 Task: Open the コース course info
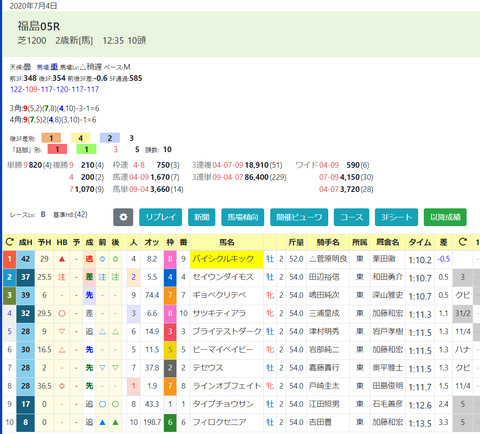(x=351, y=217)
